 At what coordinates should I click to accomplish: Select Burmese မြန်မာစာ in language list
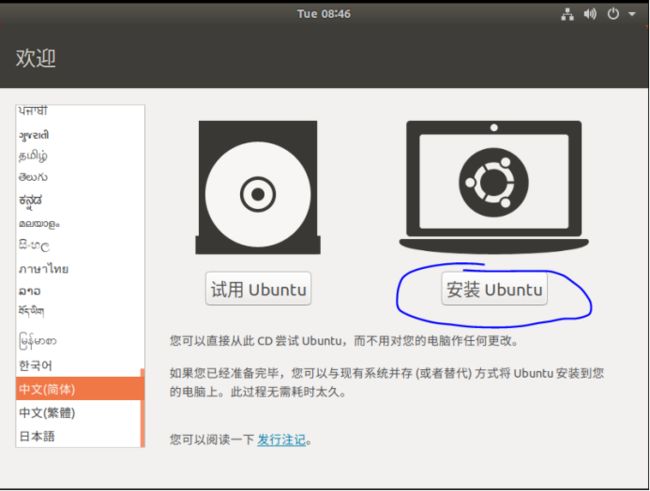coord(78,341)
